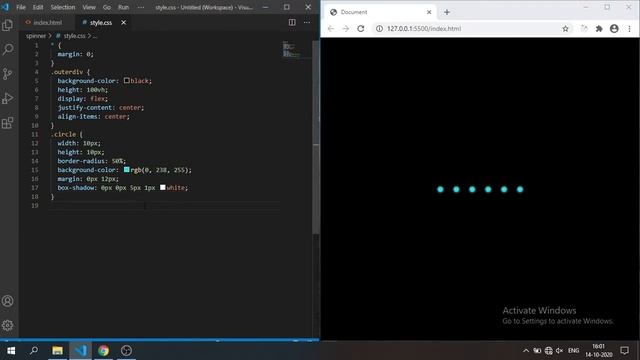This screenshot has height=360, width=640.
Task: Open File Explorer from taskbar
Action: pos(57,351)
